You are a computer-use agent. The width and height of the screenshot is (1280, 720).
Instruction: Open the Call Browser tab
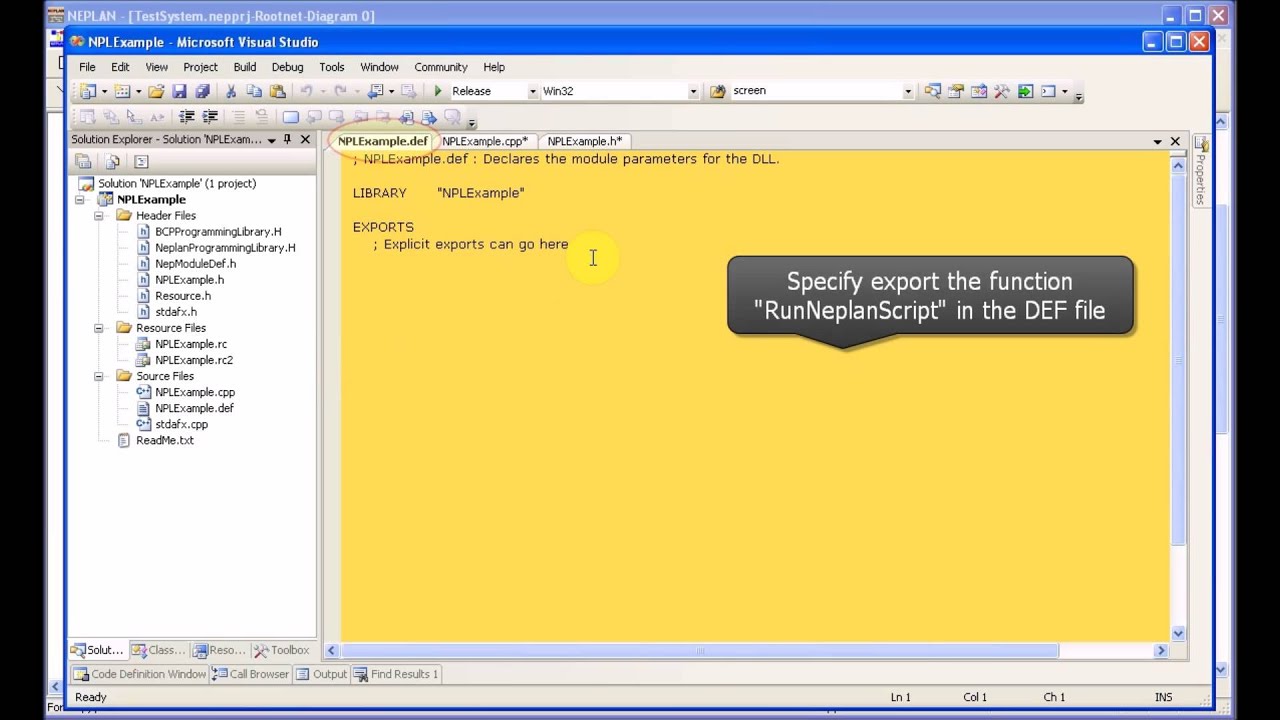pos(252,674)
